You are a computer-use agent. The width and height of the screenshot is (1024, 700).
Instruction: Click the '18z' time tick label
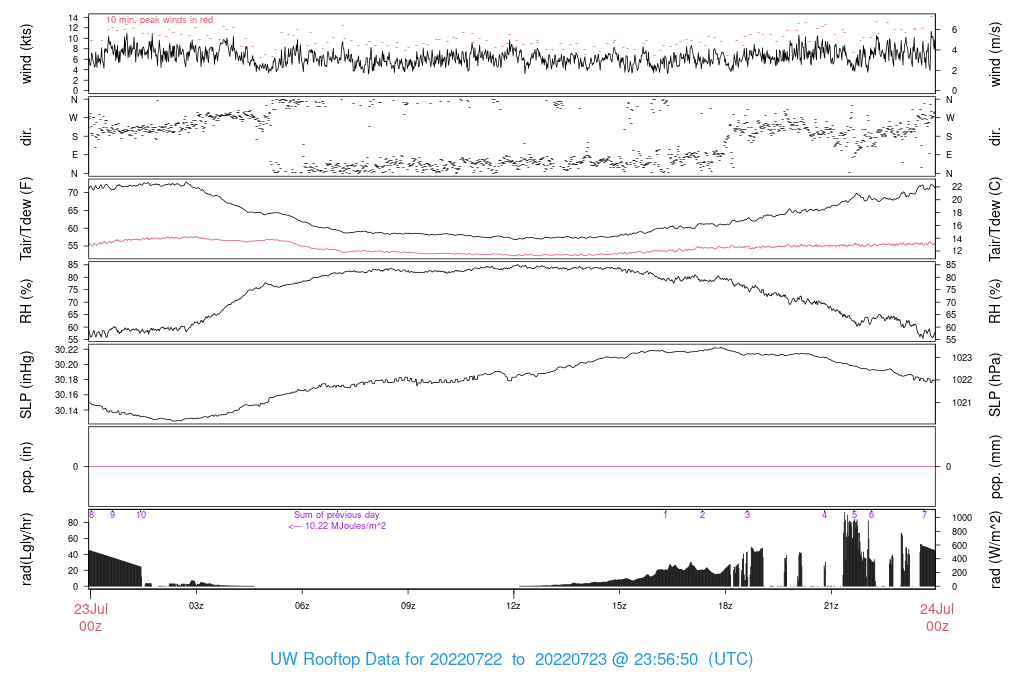click(725, 606)
